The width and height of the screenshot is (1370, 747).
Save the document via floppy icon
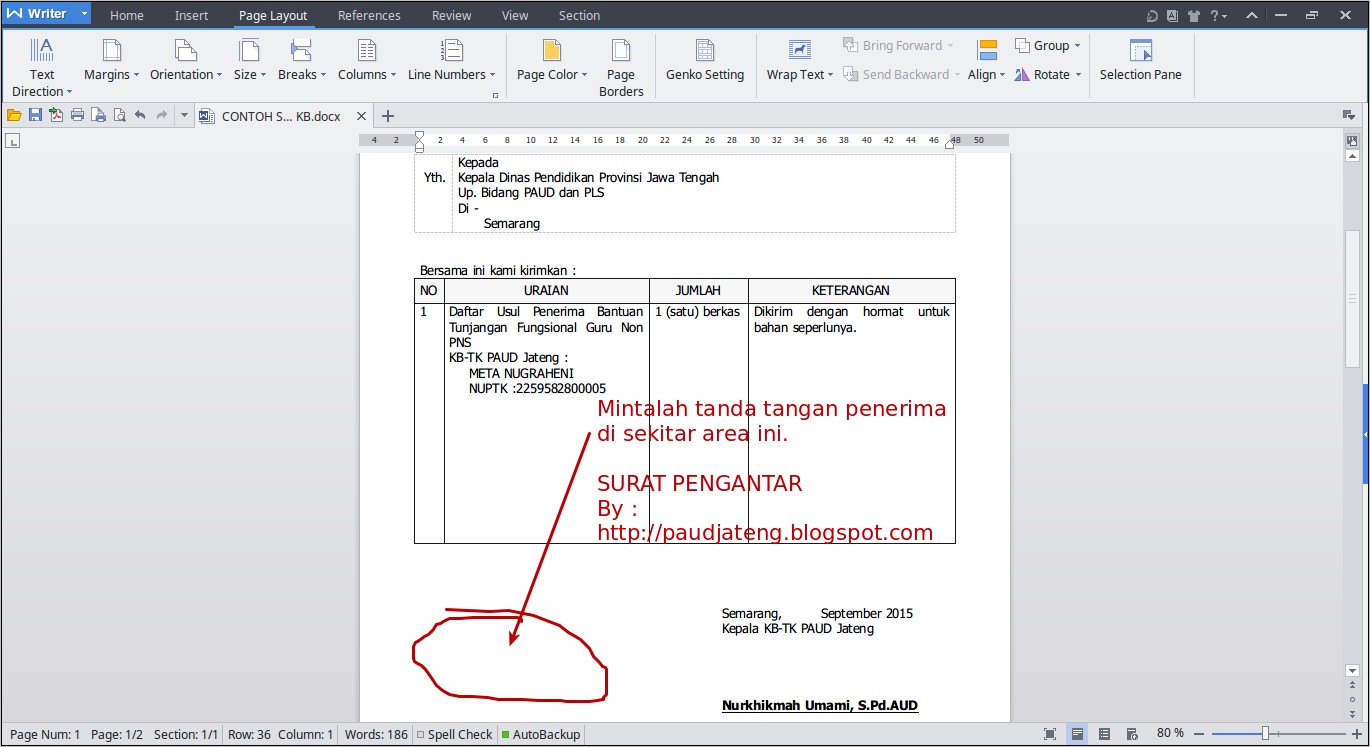pyautogui.click(x=35, y=116)
